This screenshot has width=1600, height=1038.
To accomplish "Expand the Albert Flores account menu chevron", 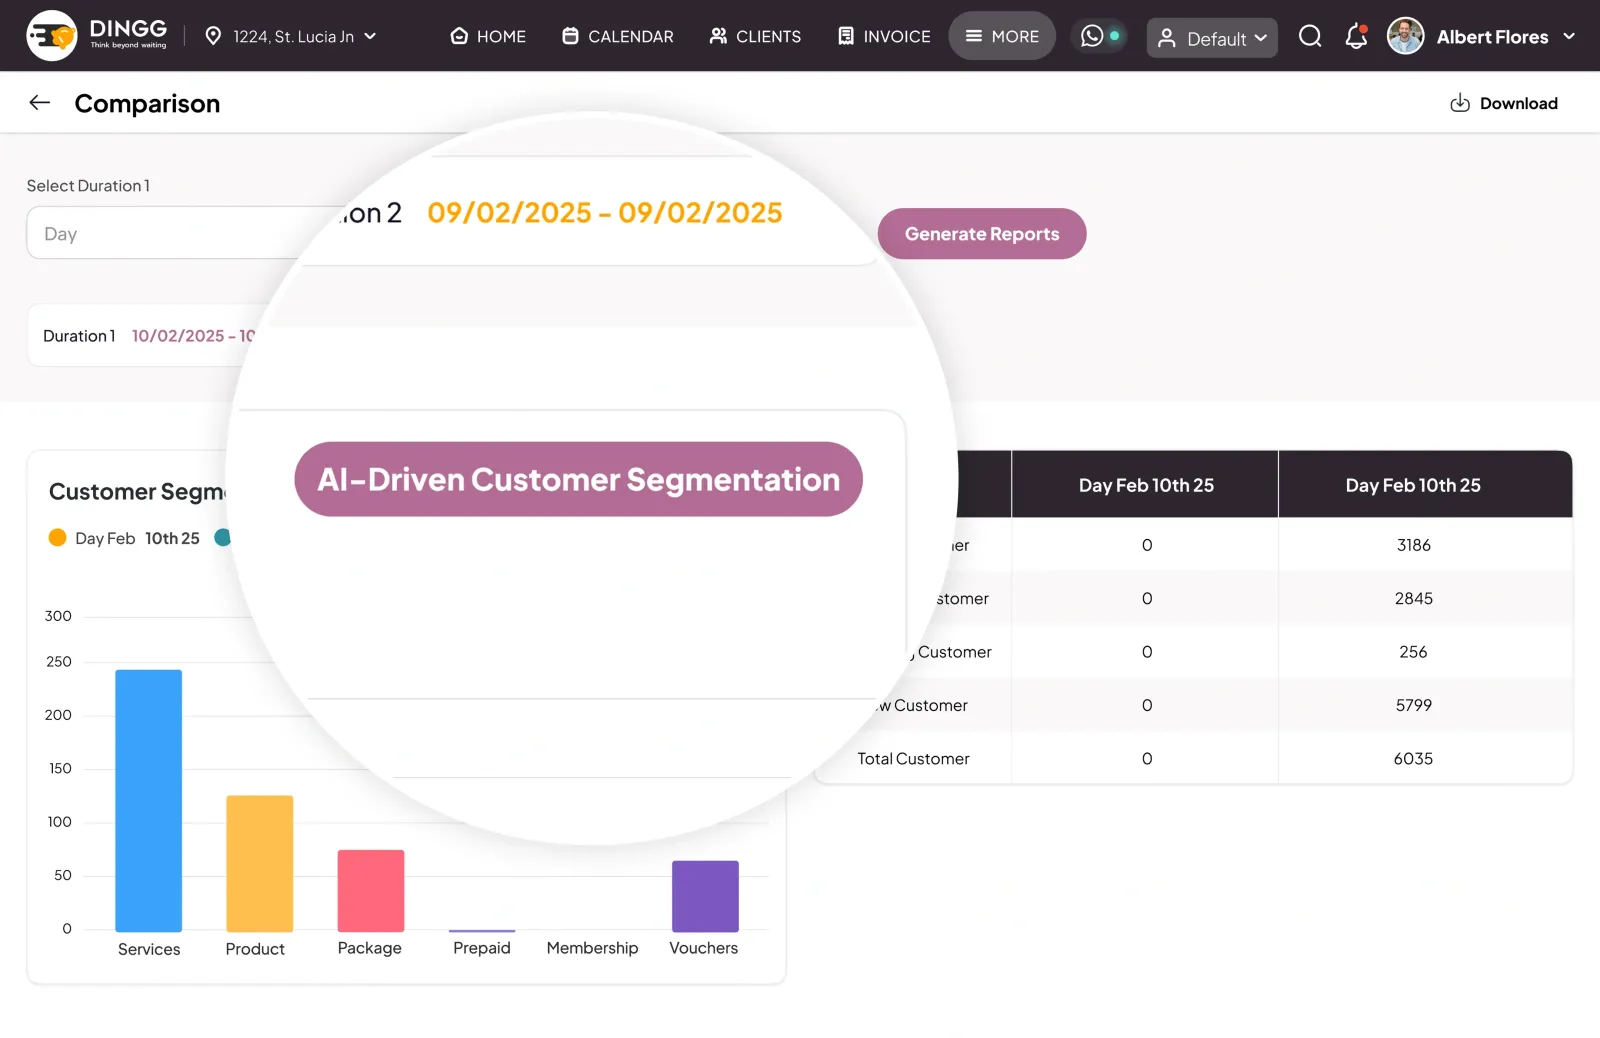I will [x=1569, y=36].
